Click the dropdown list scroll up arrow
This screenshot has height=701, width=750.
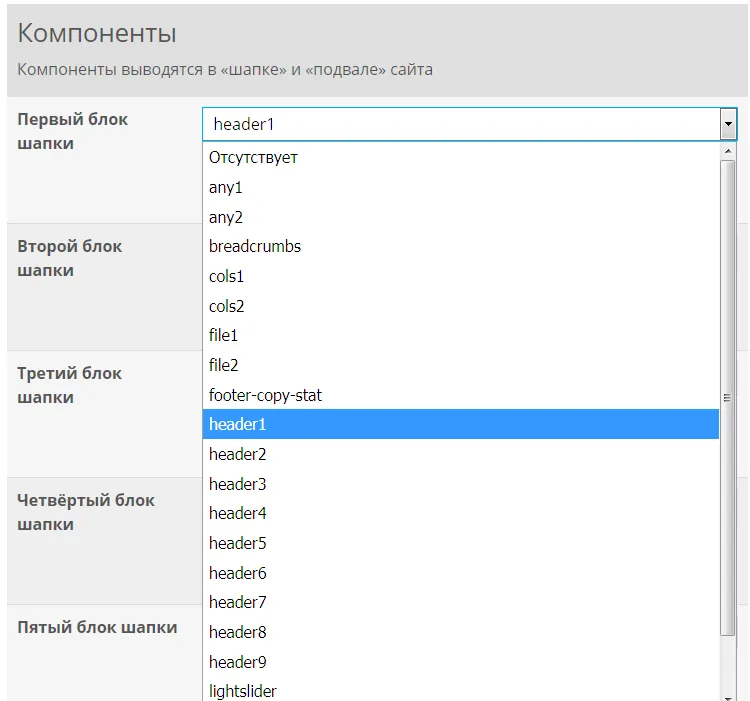[x=728, y=151]
